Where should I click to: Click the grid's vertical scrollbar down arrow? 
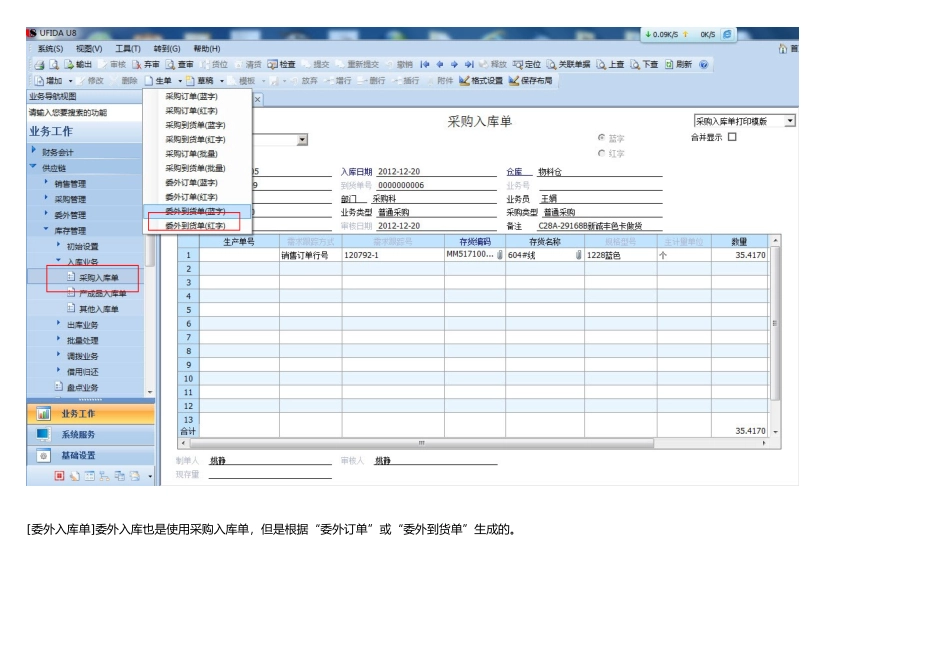tap(775, 432)
